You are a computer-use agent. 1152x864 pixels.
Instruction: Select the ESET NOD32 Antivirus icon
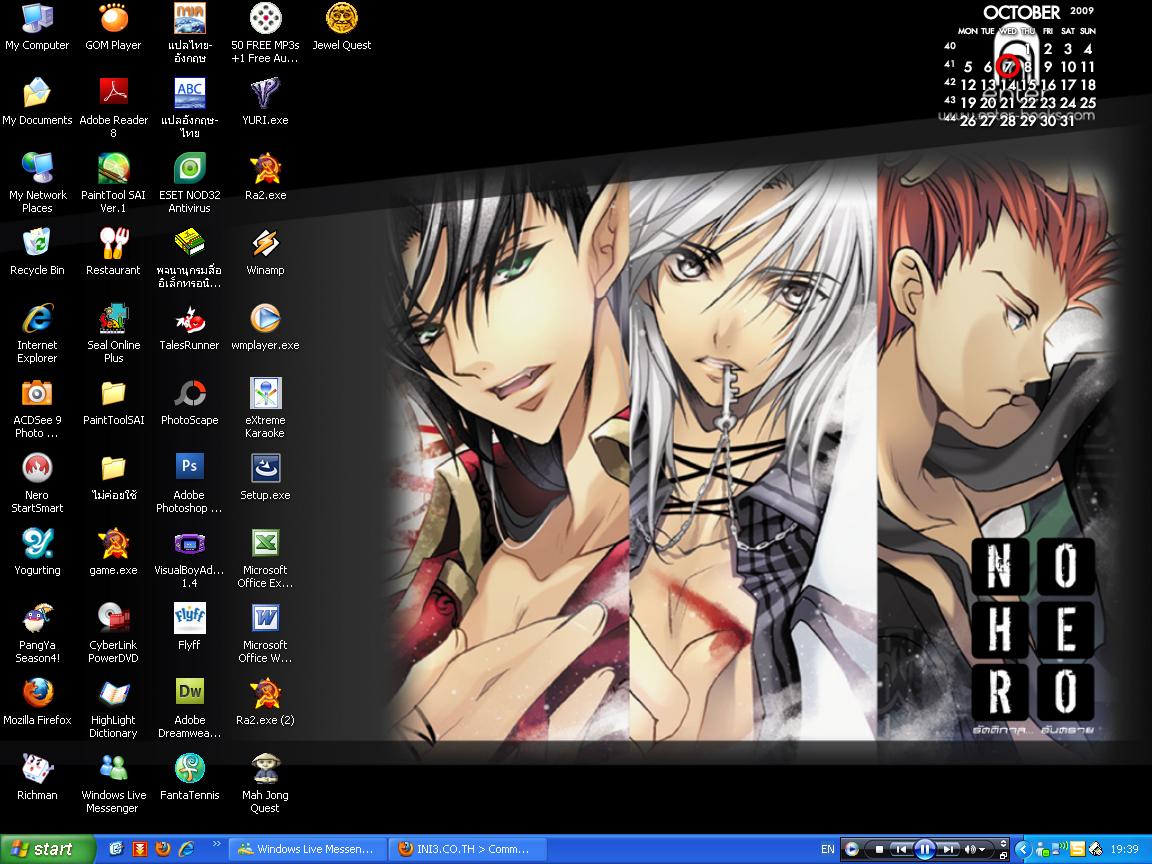(x=190, y=182)
